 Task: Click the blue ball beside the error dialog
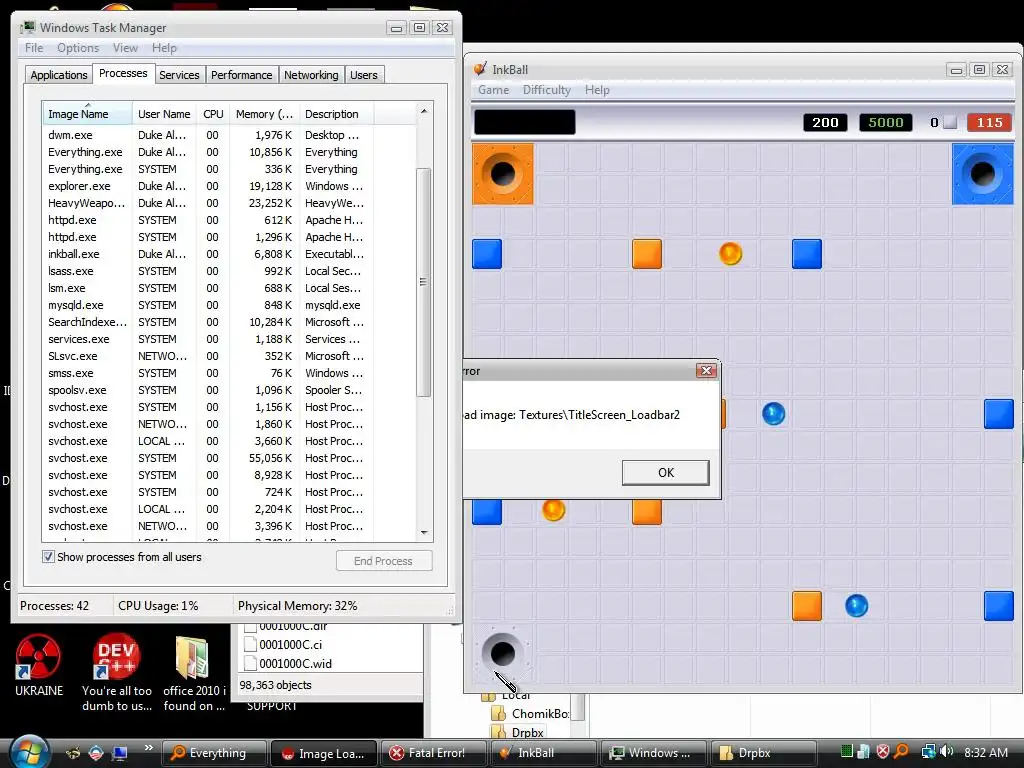point(773,413)
